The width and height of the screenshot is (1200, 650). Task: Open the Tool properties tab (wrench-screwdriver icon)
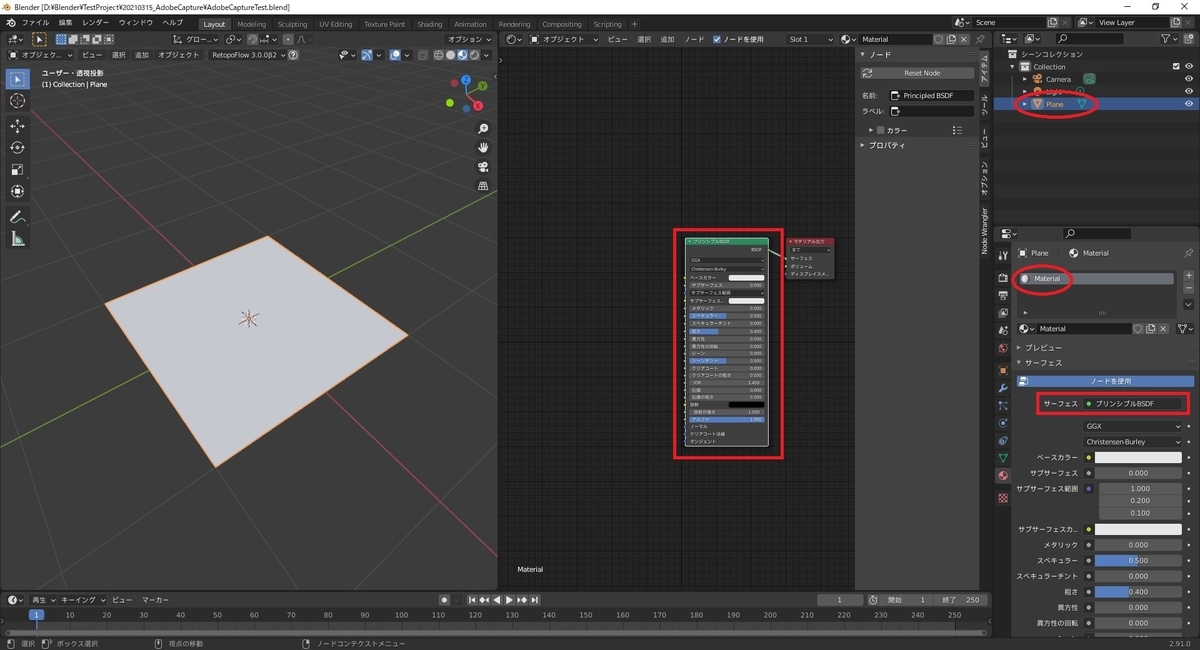click(x=1003, y=257)
